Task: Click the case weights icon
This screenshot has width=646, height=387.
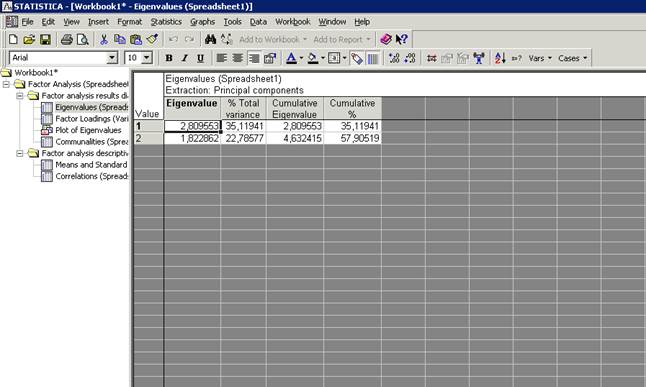Action: 479,58
